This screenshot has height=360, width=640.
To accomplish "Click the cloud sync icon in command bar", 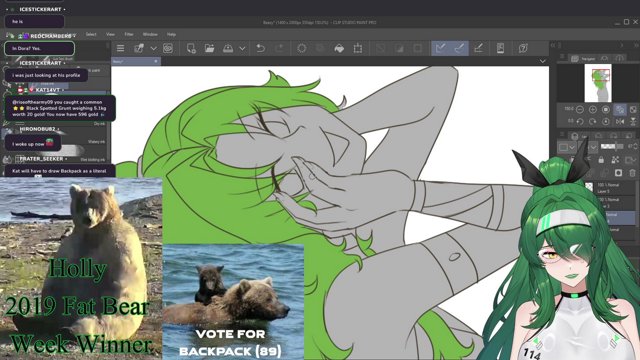I will (x=168, y=49).
